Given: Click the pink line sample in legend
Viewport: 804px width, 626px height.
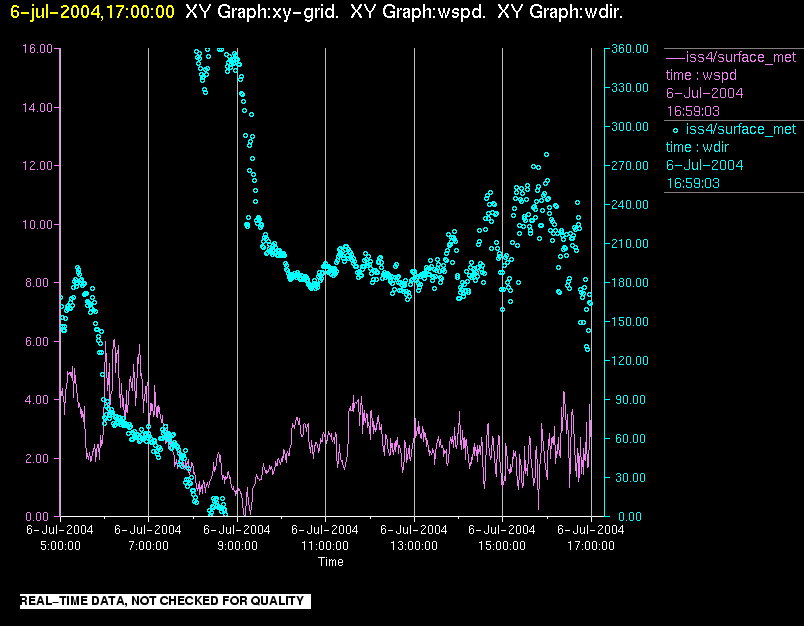Looking at the screenshot, I should 675,57.
